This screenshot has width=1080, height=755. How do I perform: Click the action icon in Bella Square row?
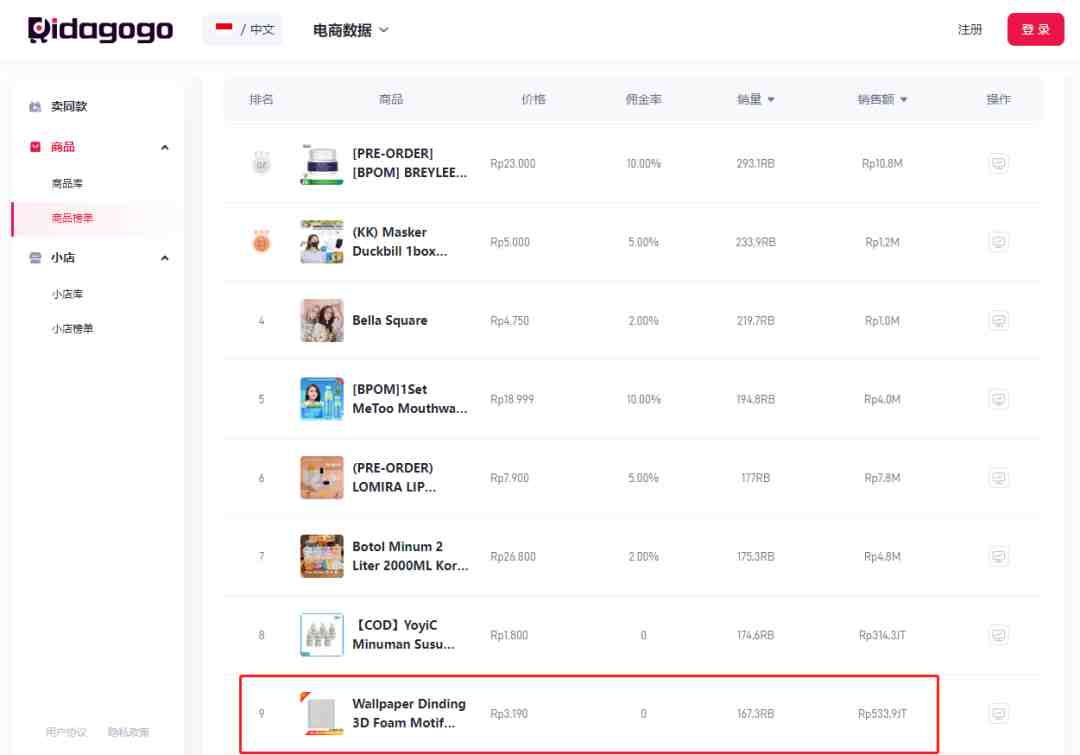pos(998,320)
